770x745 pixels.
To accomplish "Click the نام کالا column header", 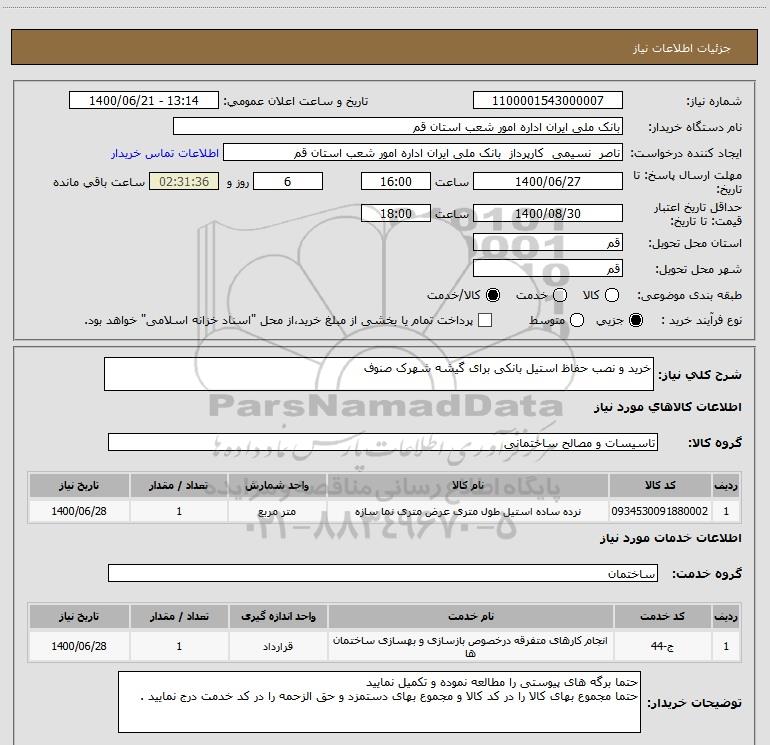I will tap(468, 485).
